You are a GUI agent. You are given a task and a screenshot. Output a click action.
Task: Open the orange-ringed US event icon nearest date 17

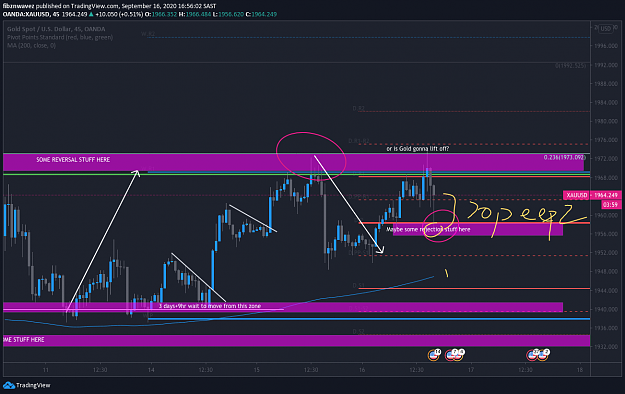(x=458, y=355)
